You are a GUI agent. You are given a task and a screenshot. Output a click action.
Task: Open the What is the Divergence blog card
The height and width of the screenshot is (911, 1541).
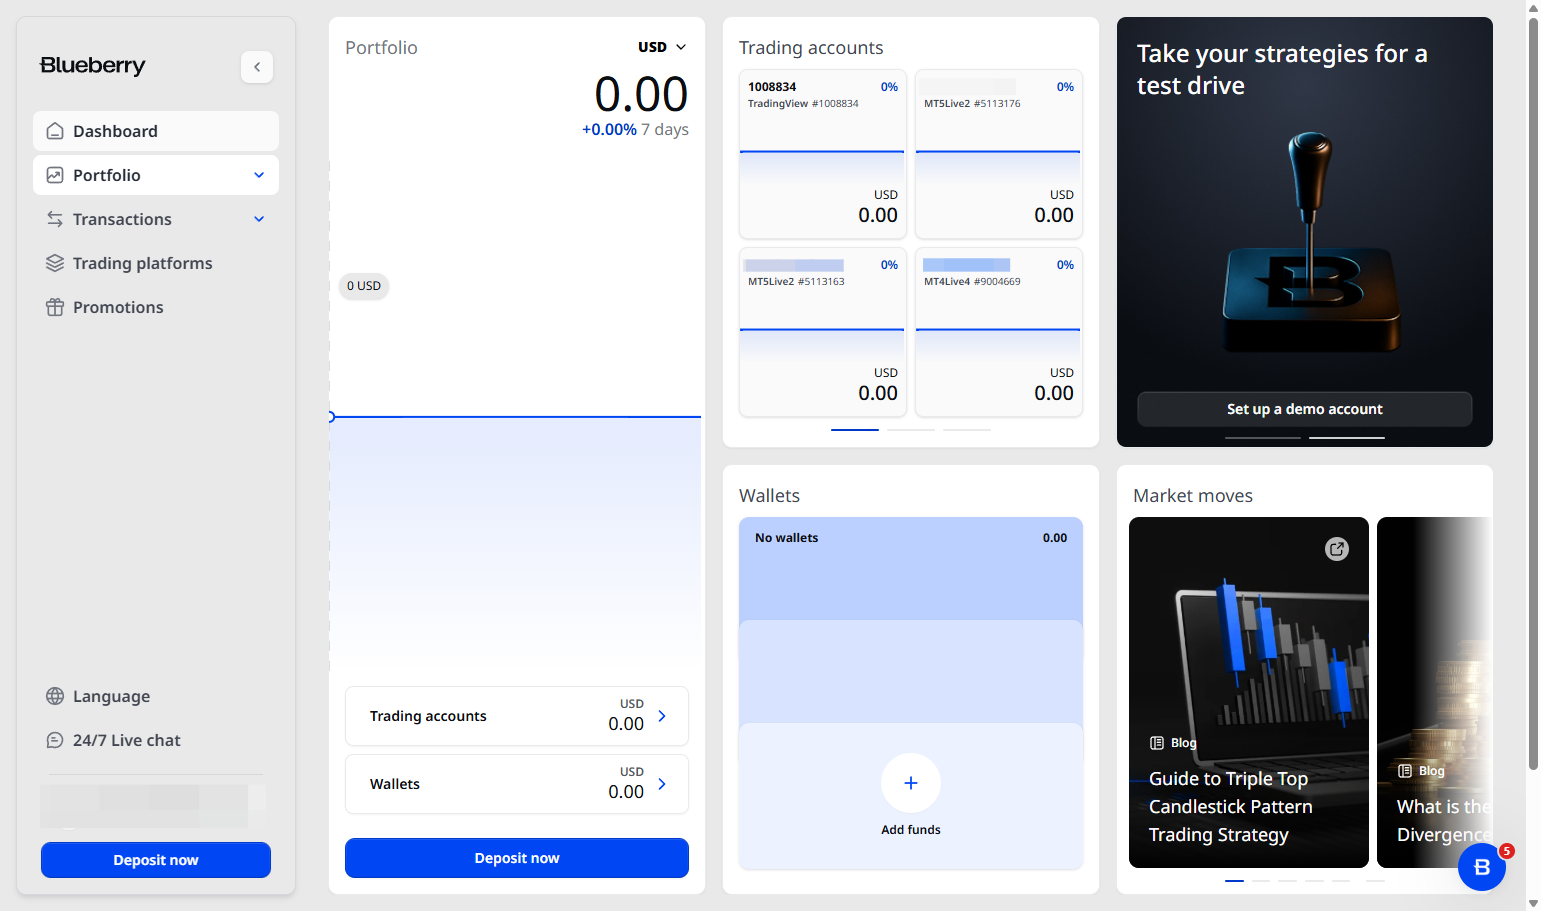[x=1433, y=692]
